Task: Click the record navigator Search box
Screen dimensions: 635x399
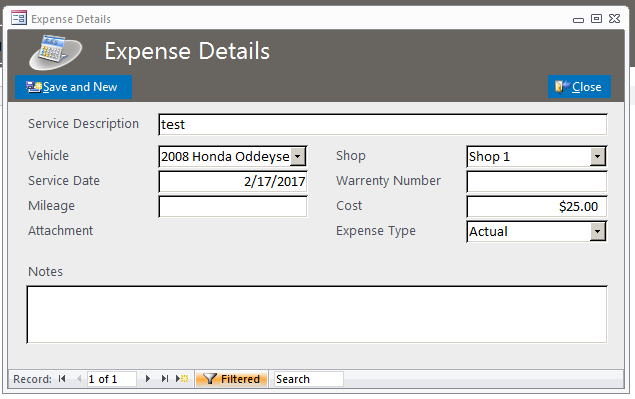Action: point(309,379)
